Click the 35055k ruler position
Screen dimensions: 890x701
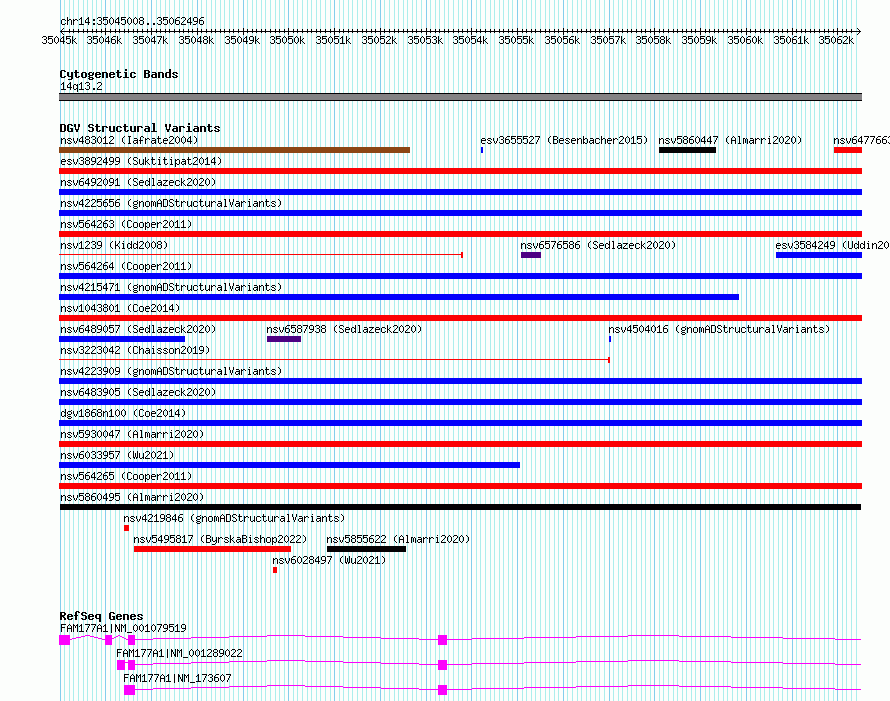[x=516, y=40]
